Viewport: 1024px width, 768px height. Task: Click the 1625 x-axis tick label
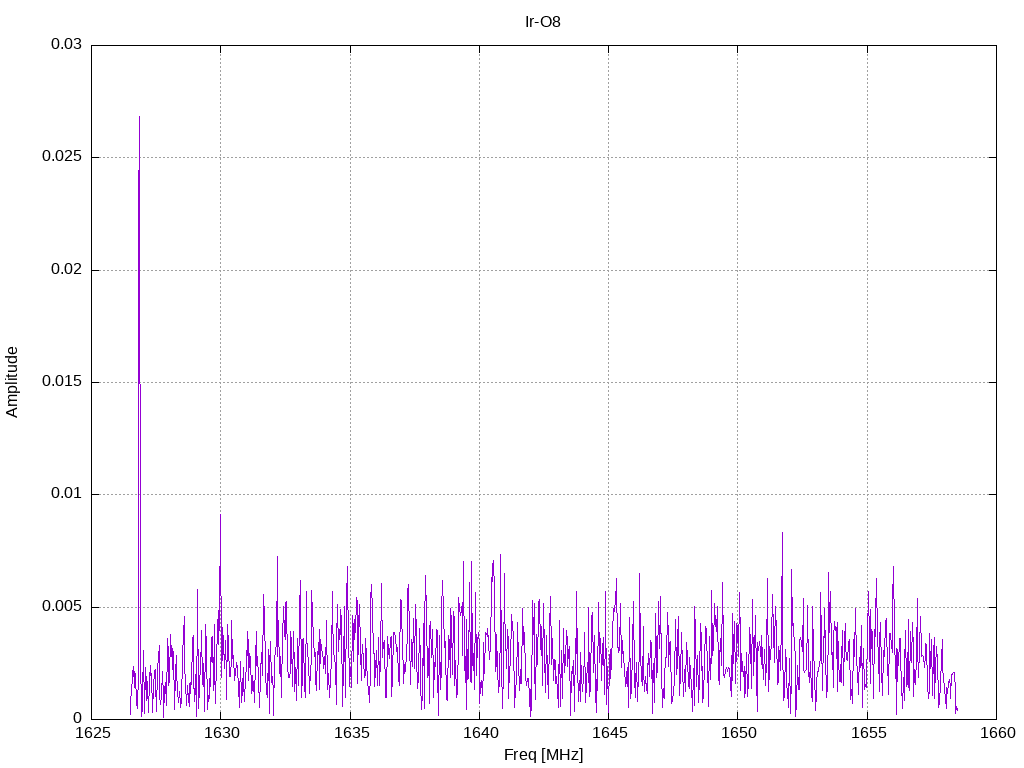[93, 733]
